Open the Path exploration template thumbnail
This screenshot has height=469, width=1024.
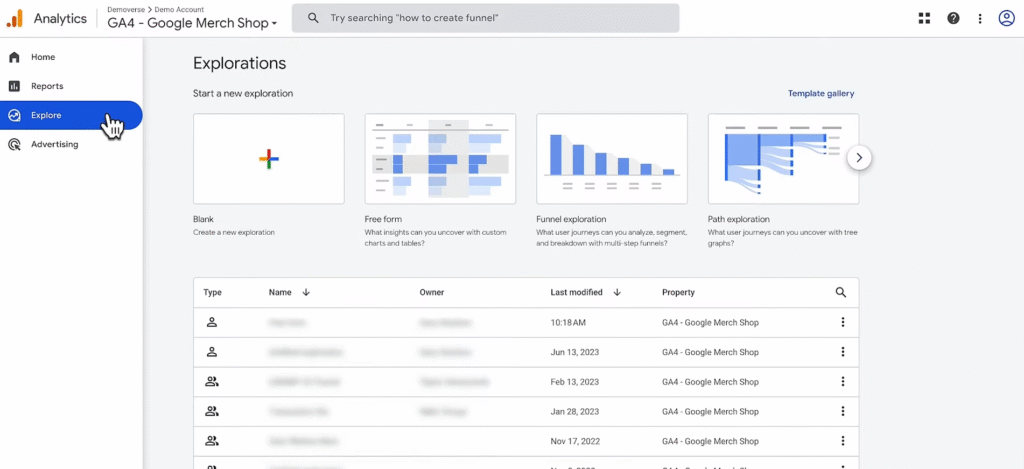pyautogui.click(x=784, y=159)
